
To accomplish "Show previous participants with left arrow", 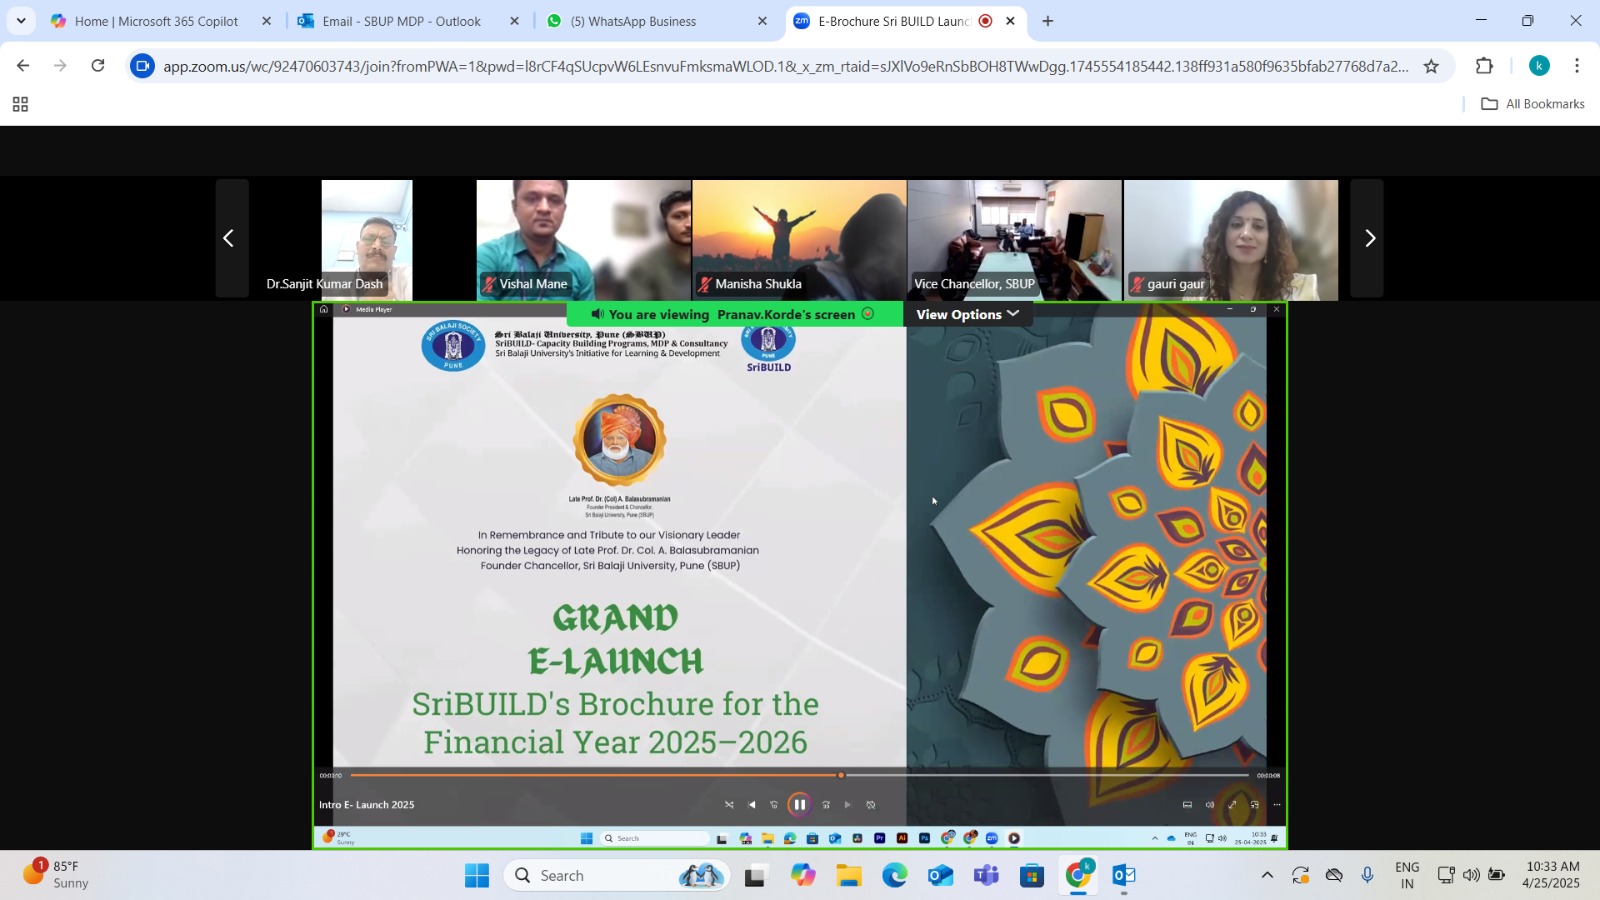I will (229, 238).
